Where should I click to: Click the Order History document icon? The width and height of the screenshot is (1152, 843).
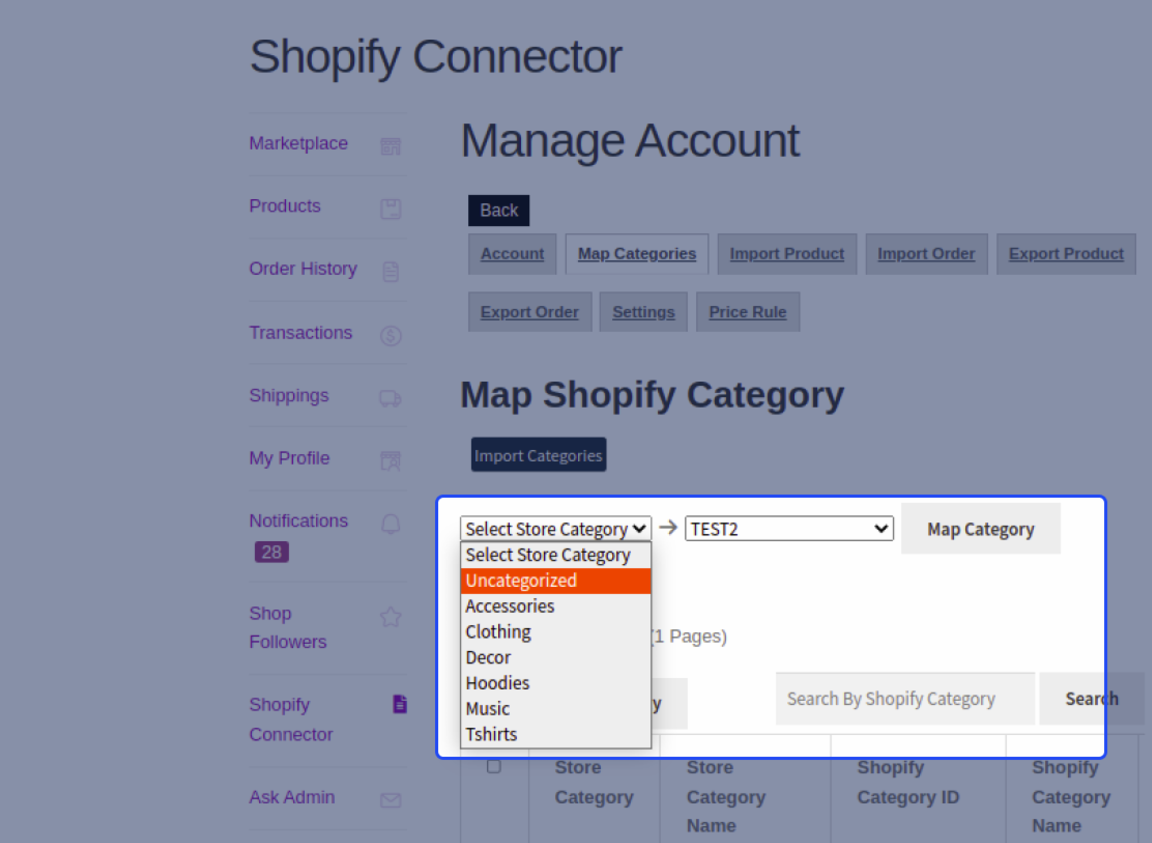[x=389, y=269]
